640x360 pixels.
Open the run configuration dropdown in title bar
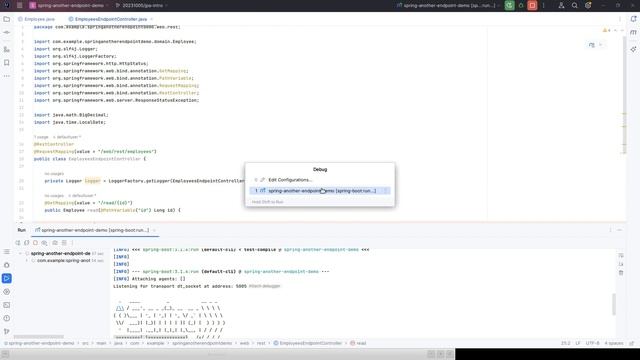(449, 6)
